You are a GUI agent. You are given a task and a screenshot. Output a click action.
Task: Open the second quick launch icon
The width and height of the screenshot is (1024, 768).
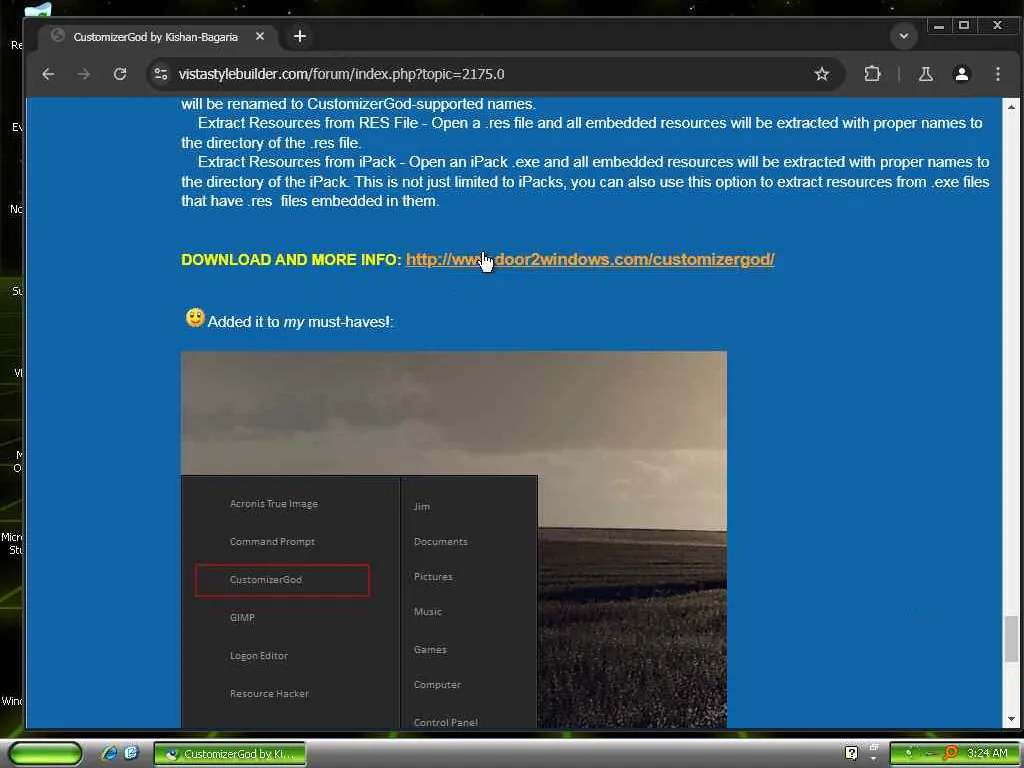coord(131,753)
